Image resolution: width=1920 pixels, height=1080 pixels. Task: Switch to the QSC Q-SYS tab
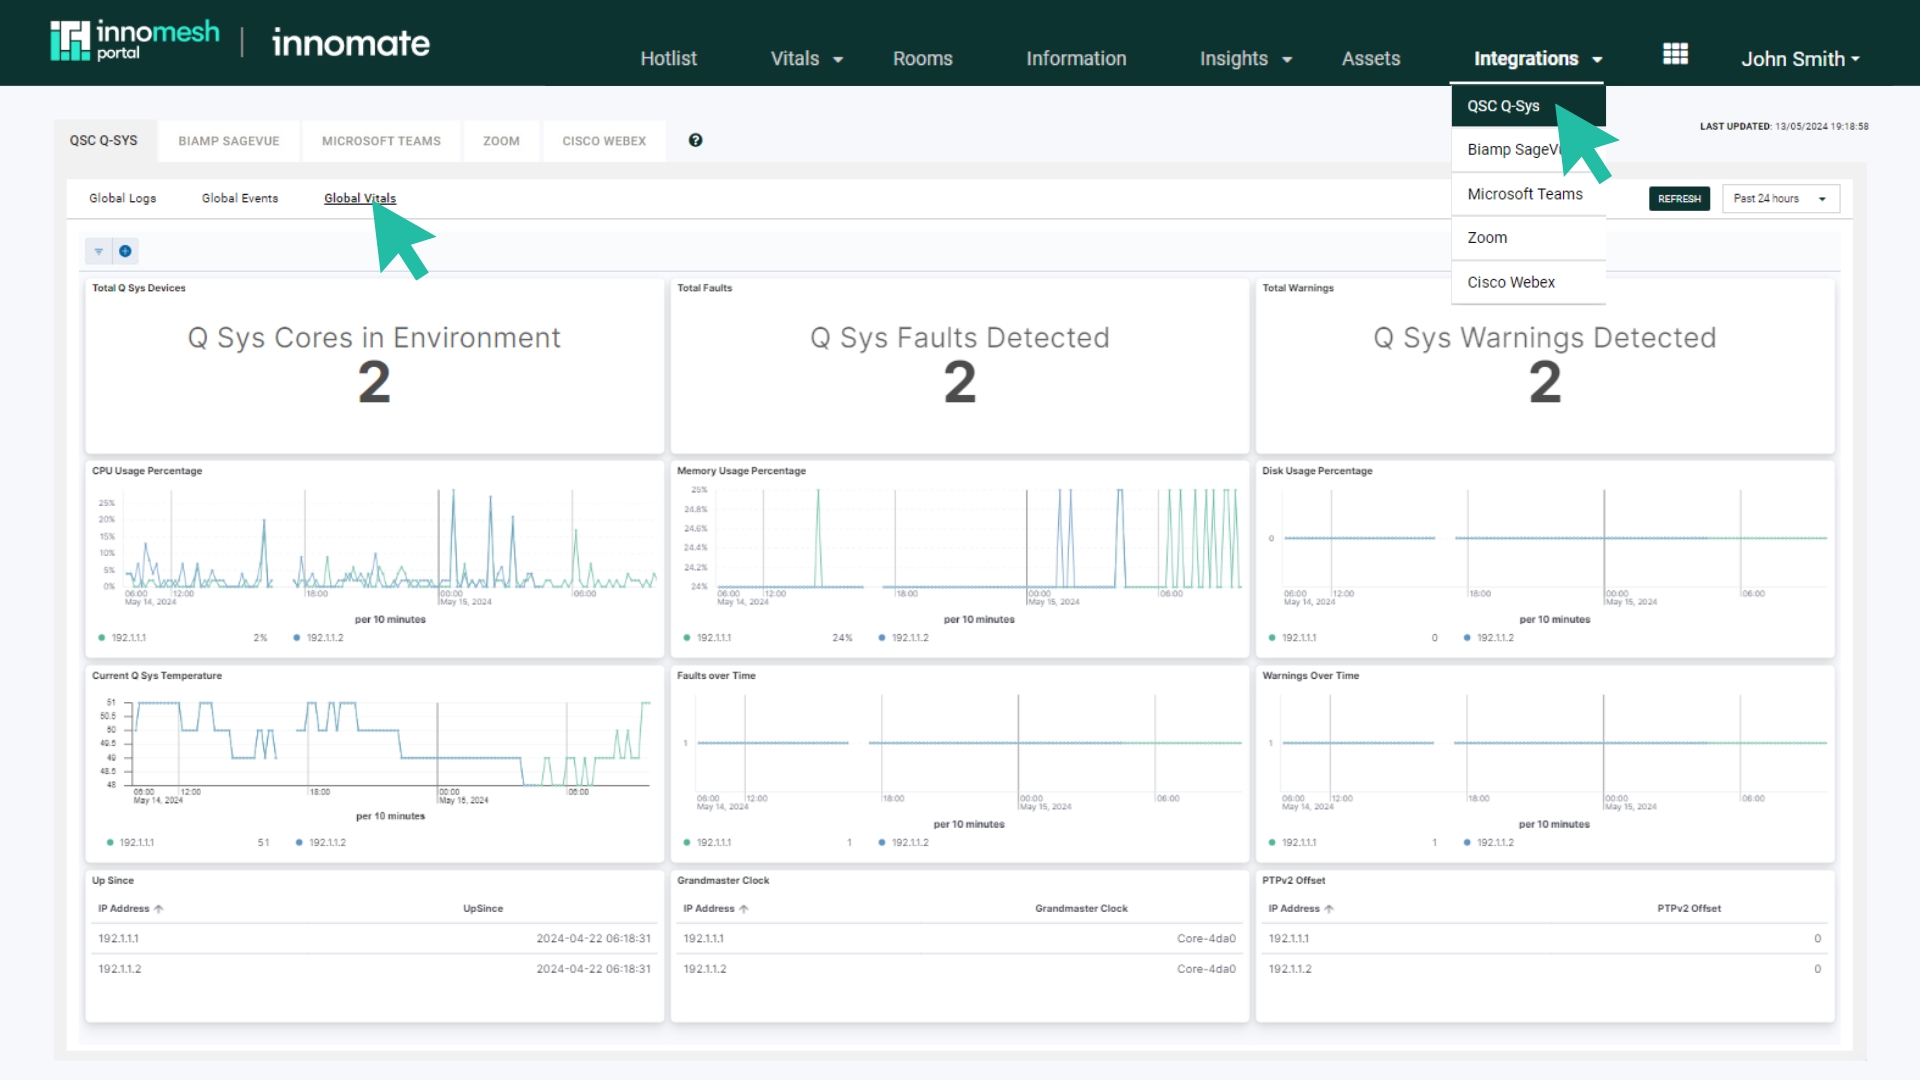point(104,141)
